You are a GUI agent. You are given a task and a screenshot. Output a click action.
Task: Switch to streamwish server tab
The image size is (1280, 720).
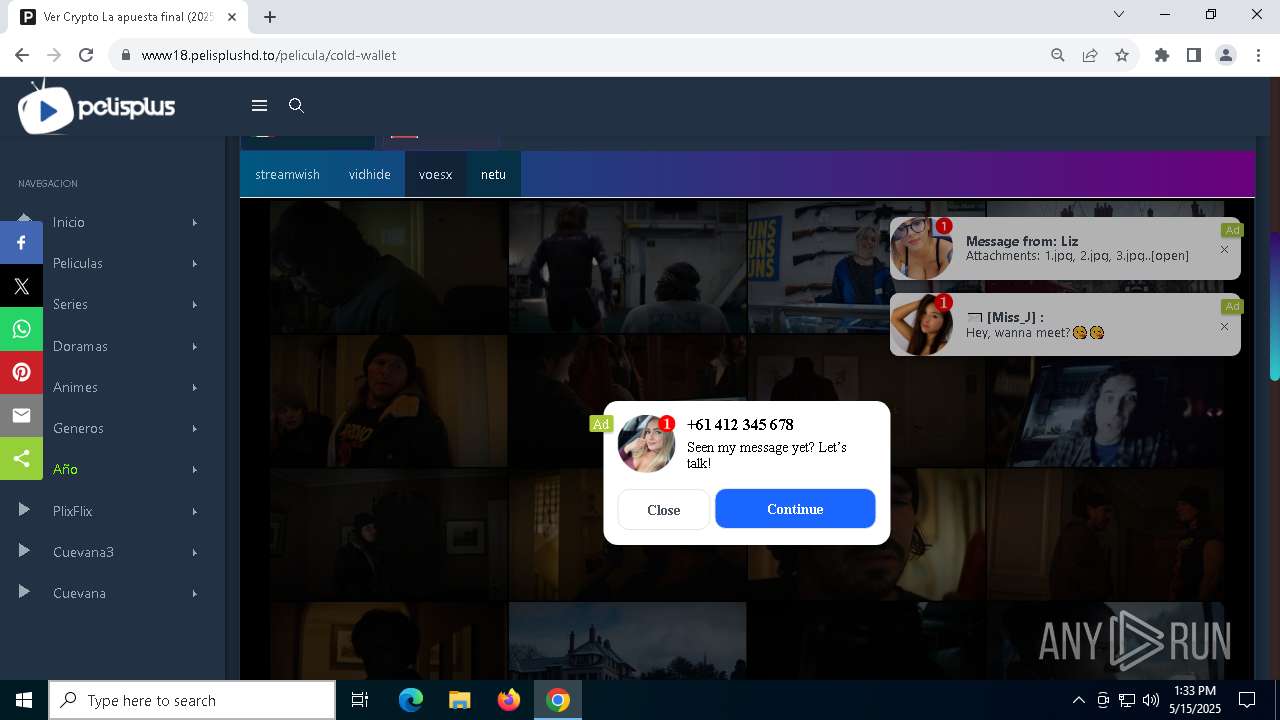click(287, 174)
